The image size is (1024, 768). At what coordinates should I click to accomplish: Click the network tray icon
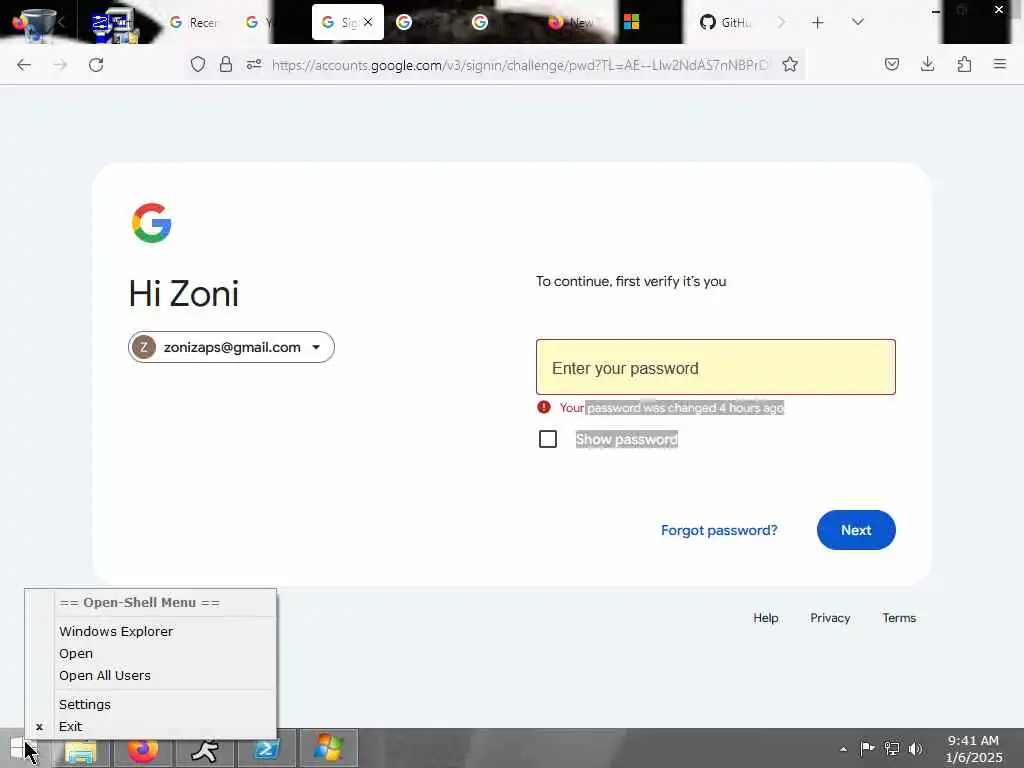point(891,748)
